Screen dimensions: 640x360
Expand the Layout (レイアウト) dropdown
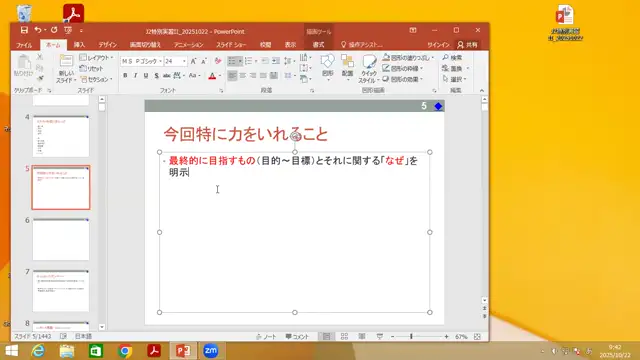96,58
